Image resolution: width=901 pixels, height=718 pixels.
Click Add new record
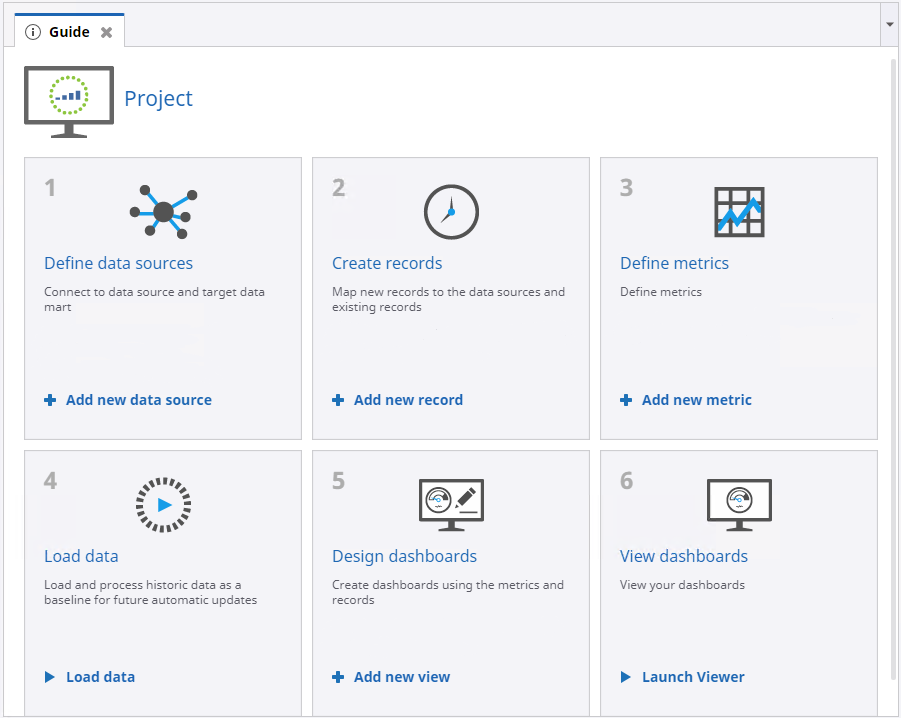click(408, 400)
